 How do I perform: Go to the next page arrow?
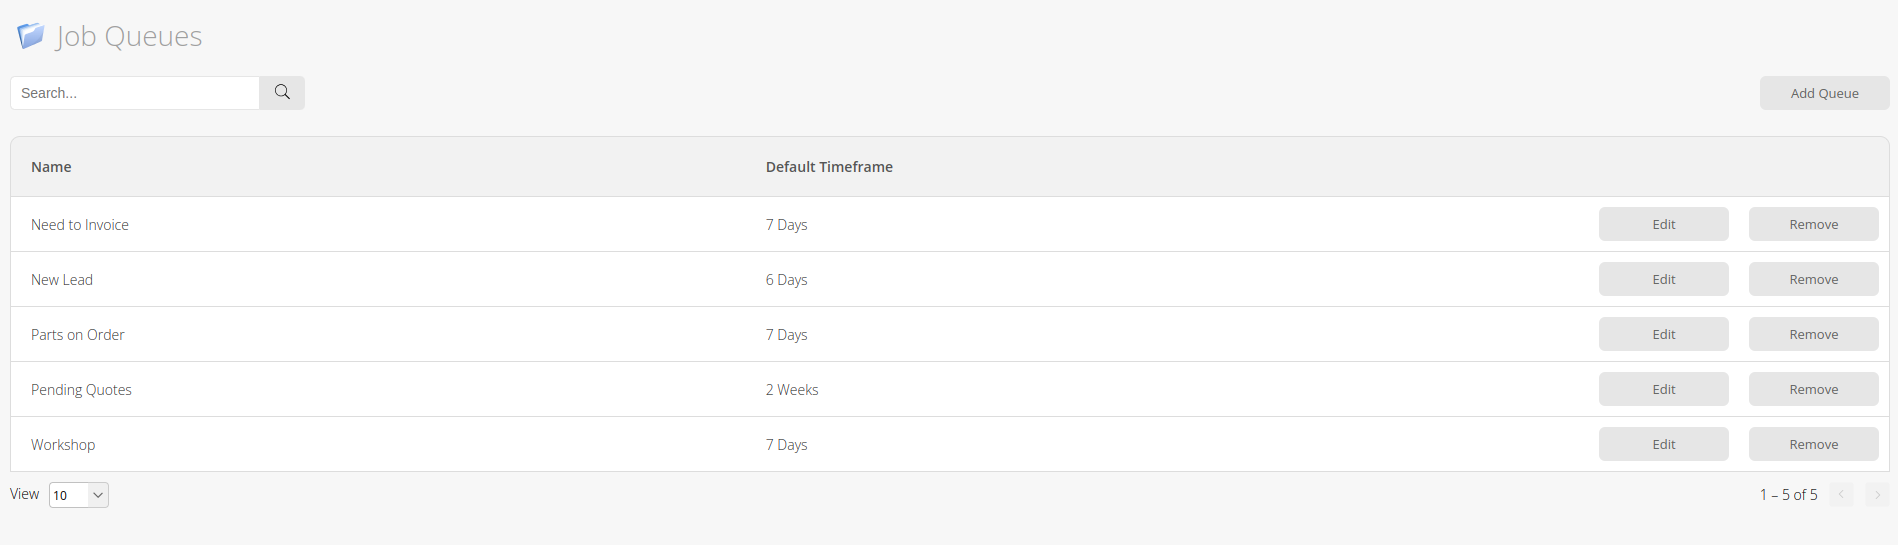click(x=1877, y=495)
